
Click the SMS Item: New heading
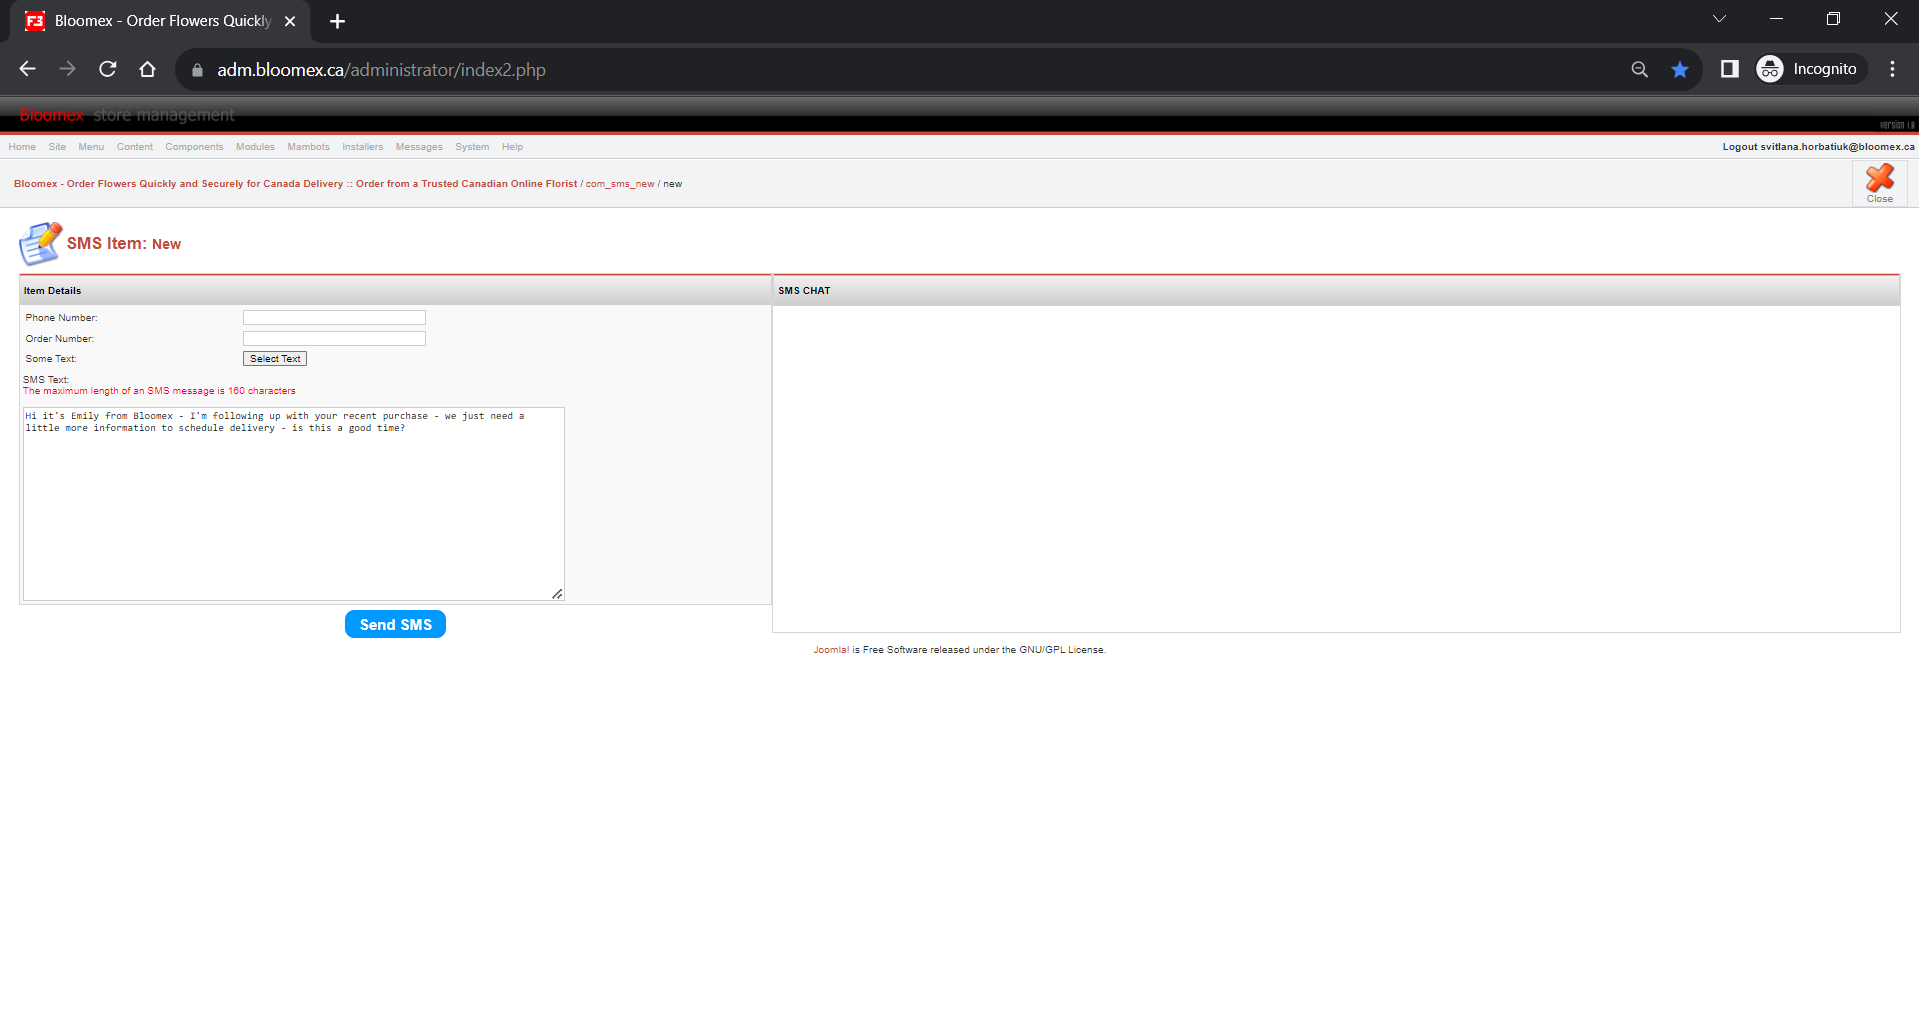pyautogui.click(x=124, y=244)
